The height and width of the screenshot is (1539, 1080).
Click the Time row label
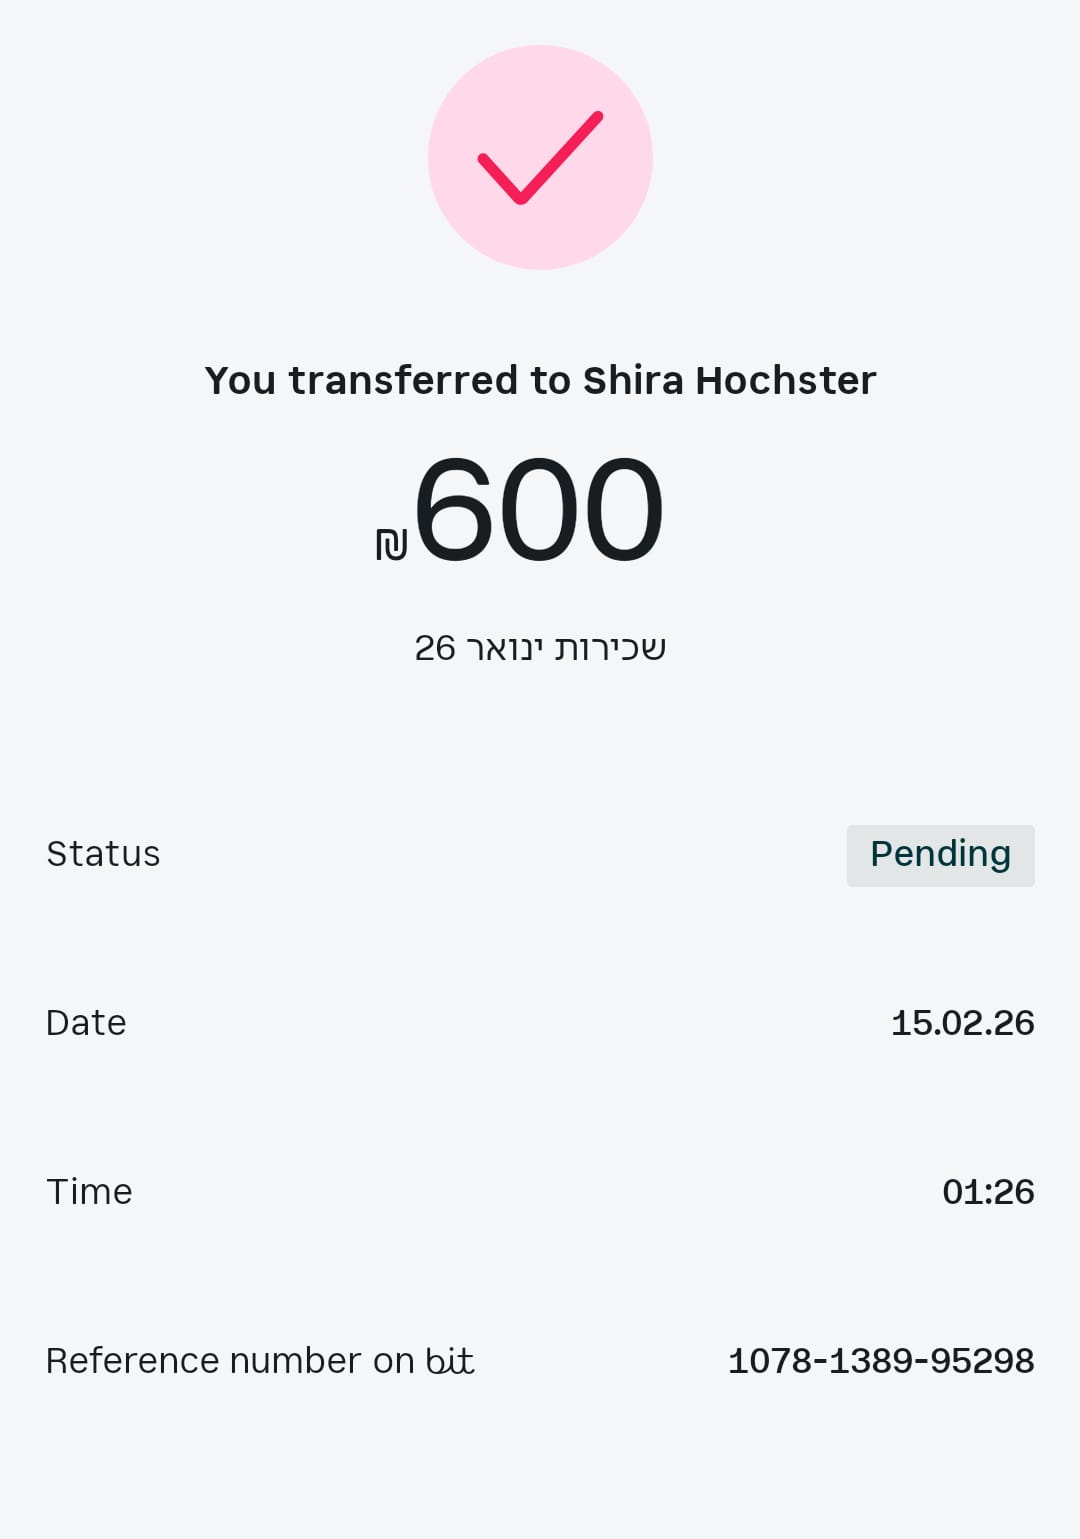(x=89, y=1192)
